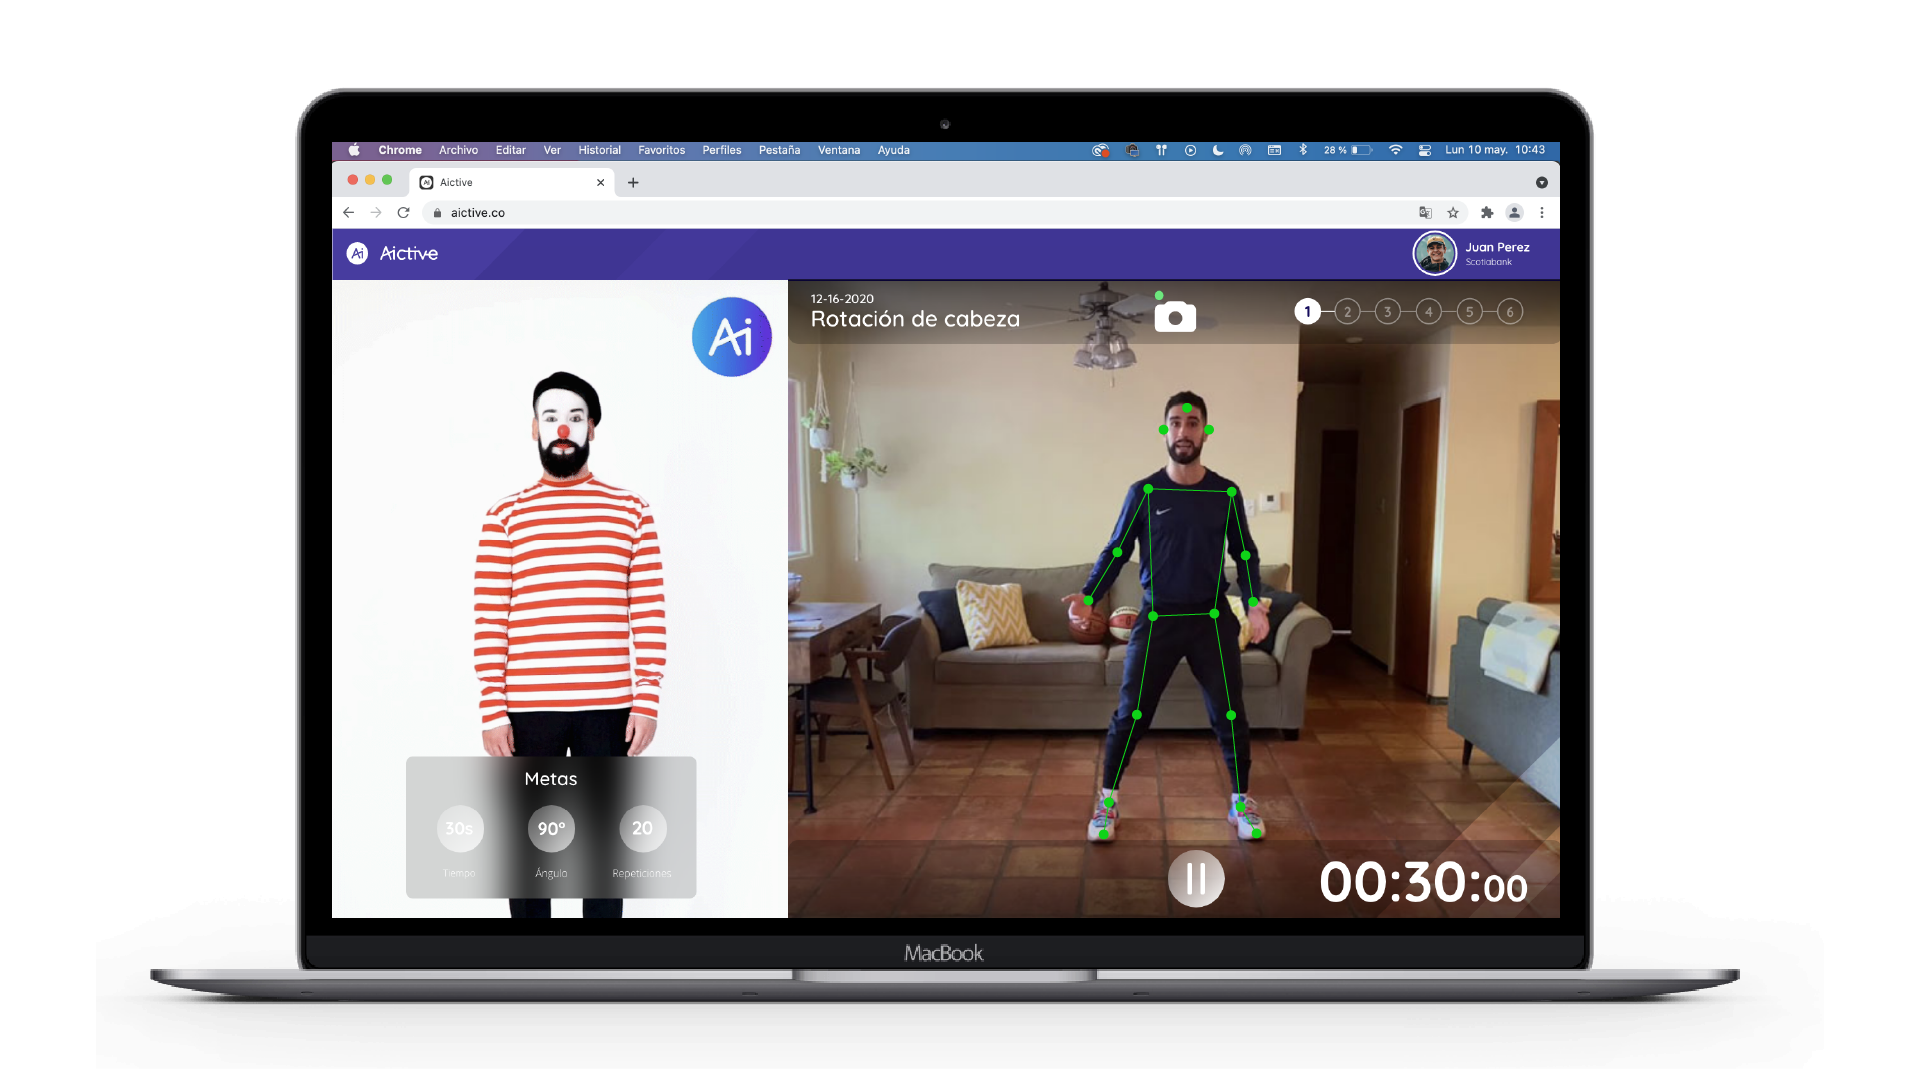Close the Aictive tab
The image size is (1920, 1080).
click(600, 183)
